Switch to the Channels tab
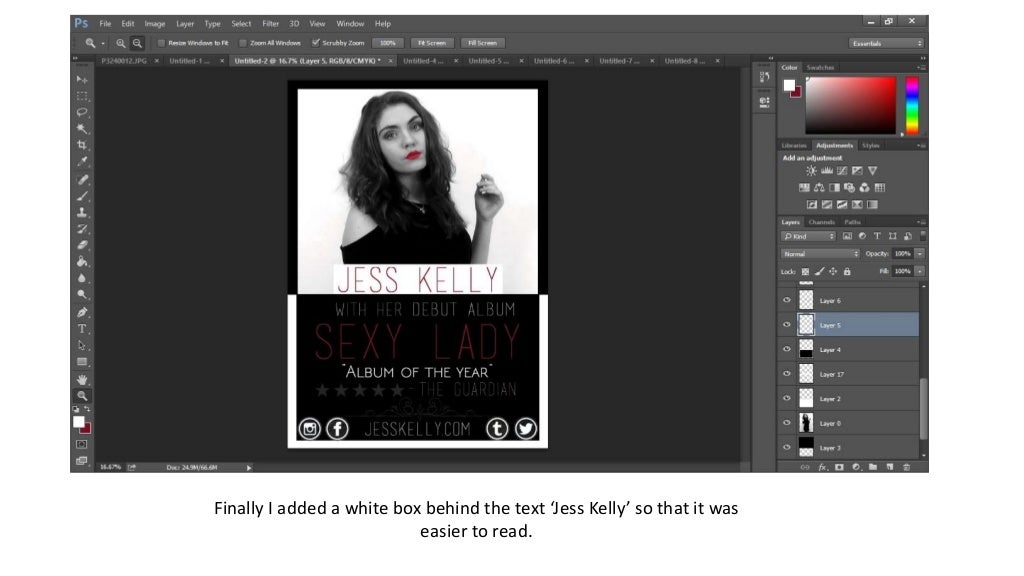 822,222
